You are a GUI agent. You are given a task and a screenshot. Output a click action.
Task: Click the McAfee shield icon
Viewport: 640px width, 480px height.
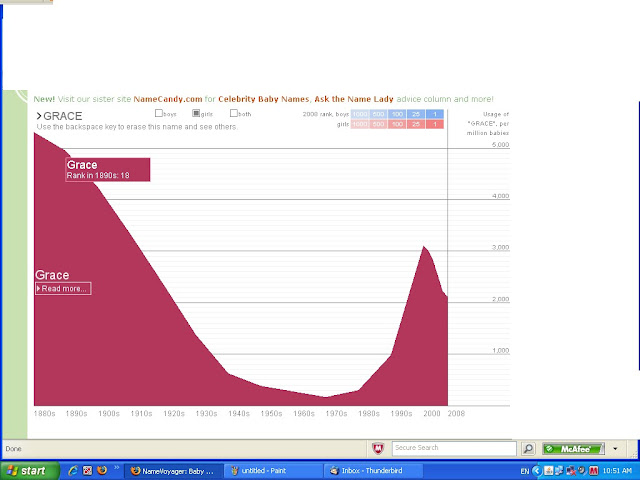coord(378,449)
